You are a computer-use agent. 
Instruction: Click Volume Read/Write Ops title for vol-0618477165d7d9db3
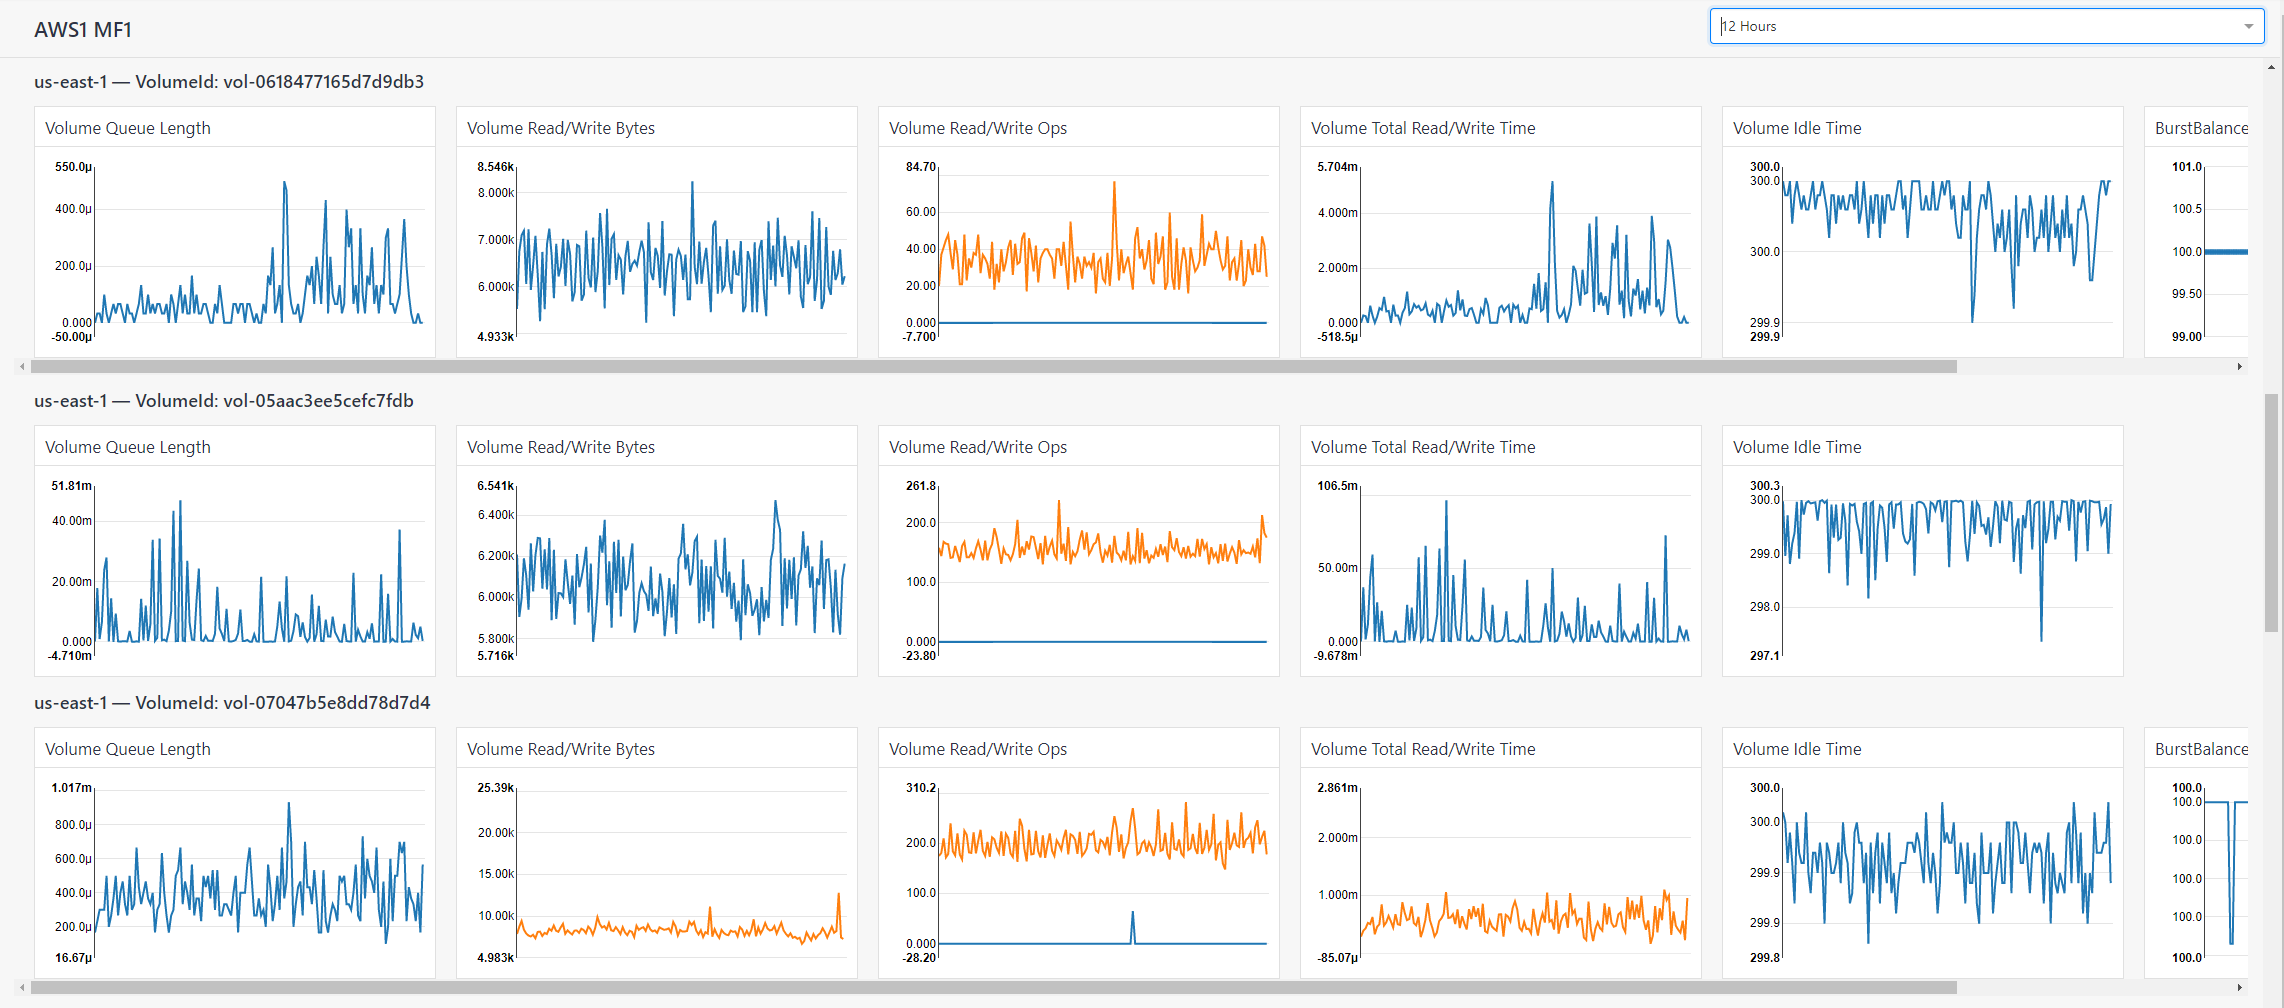pyautogui.click(x=978, y=128)
